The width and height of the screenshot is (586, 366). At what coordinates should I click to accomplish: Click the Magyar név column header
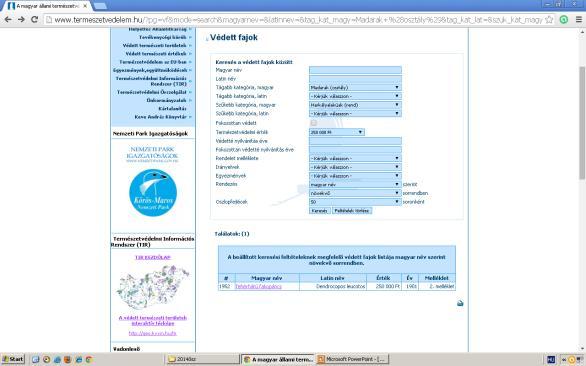[266, 278]
